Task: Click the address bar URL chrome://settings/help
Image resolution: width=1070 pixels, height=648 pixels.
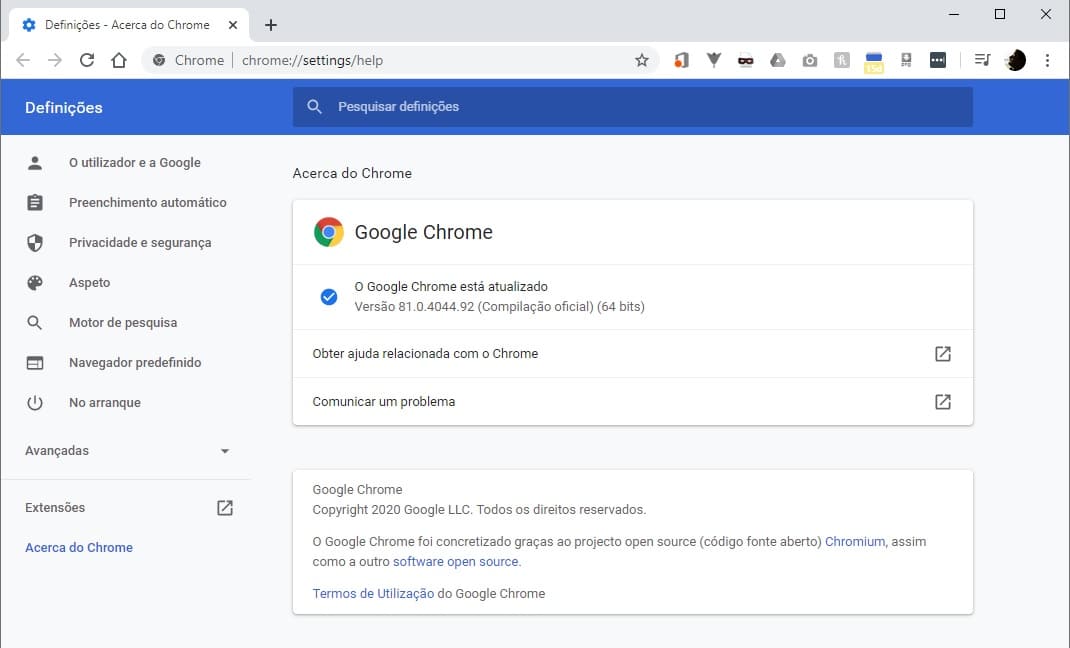Action: (313, 60)
